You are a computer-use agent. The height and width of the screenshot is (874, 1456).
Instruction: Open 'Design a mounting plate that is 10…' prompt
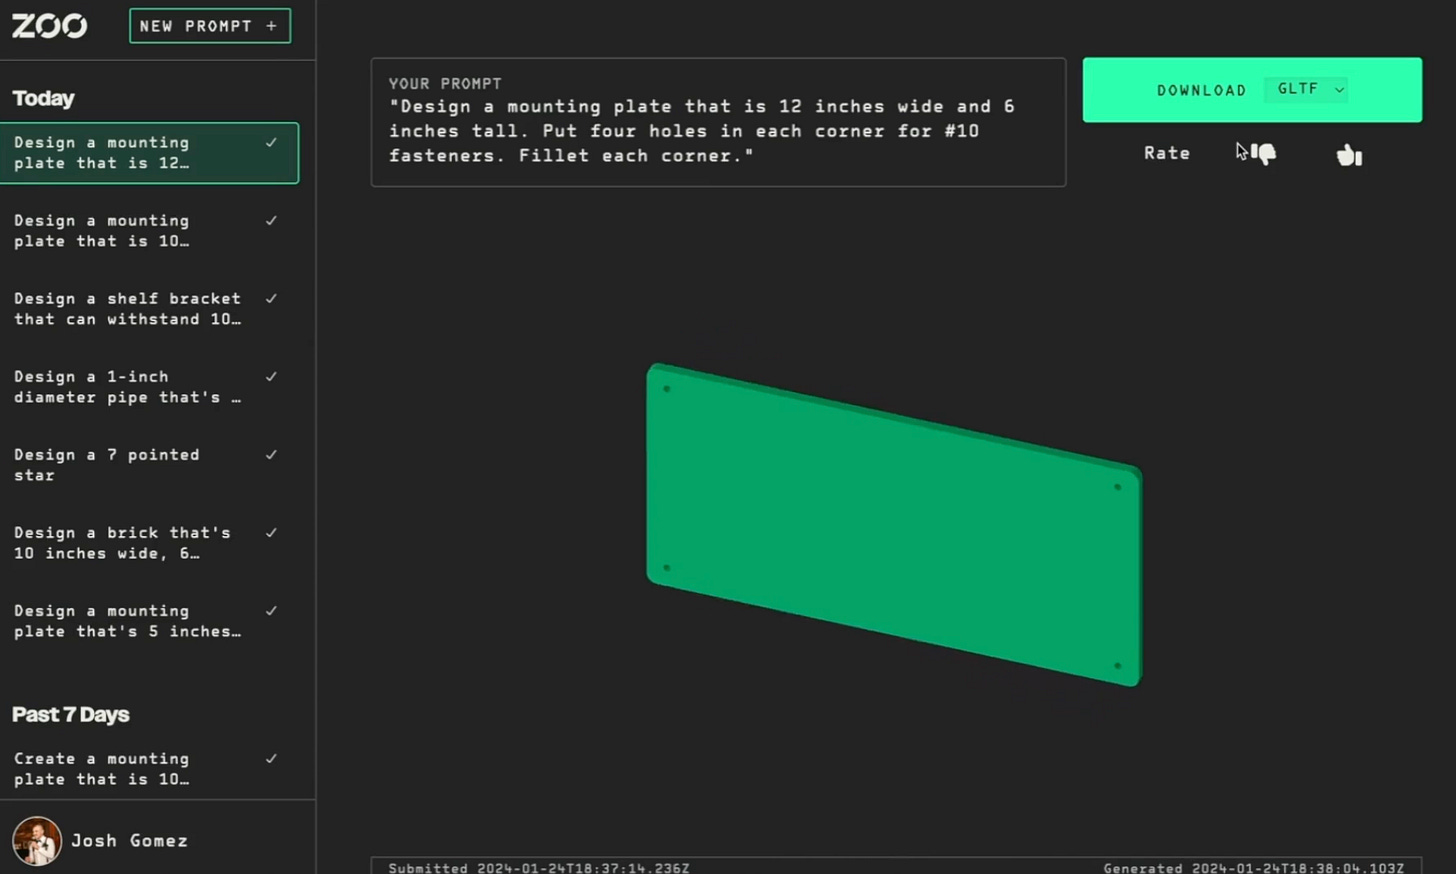149,231
